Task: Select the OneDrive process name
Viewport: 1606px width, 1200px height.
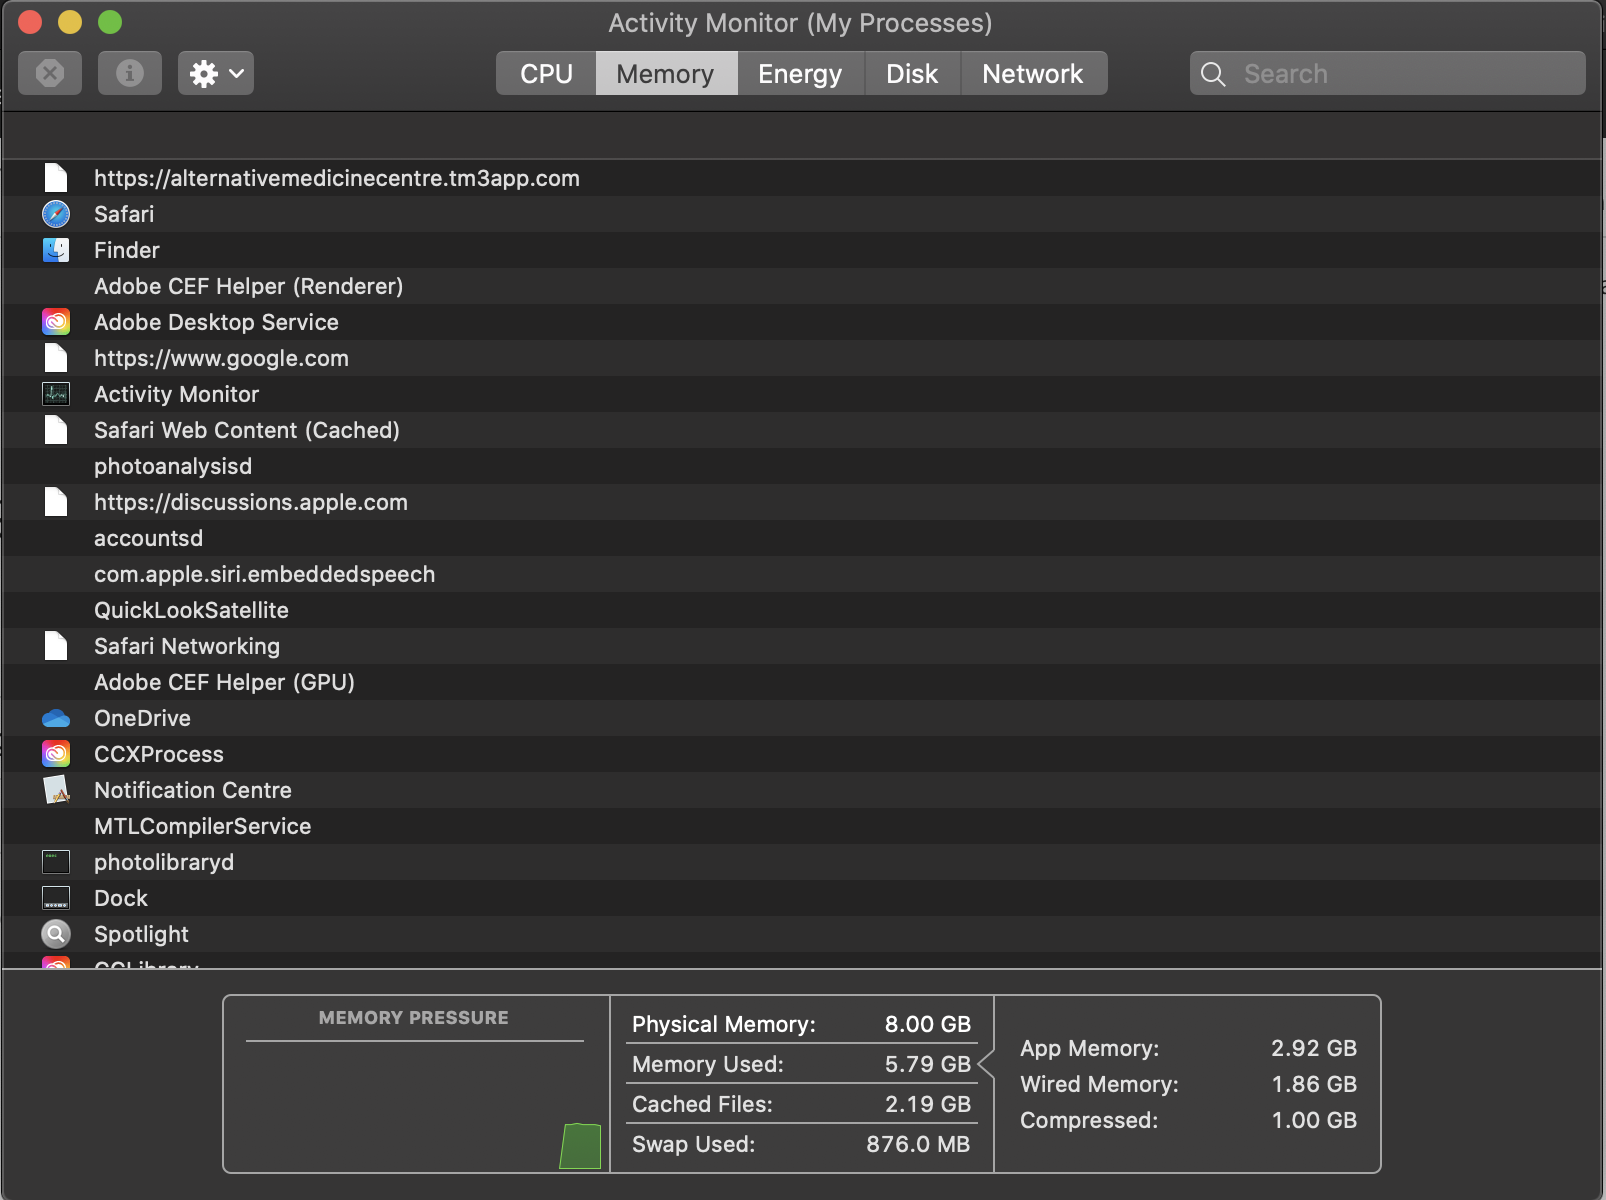Action: 142,718
